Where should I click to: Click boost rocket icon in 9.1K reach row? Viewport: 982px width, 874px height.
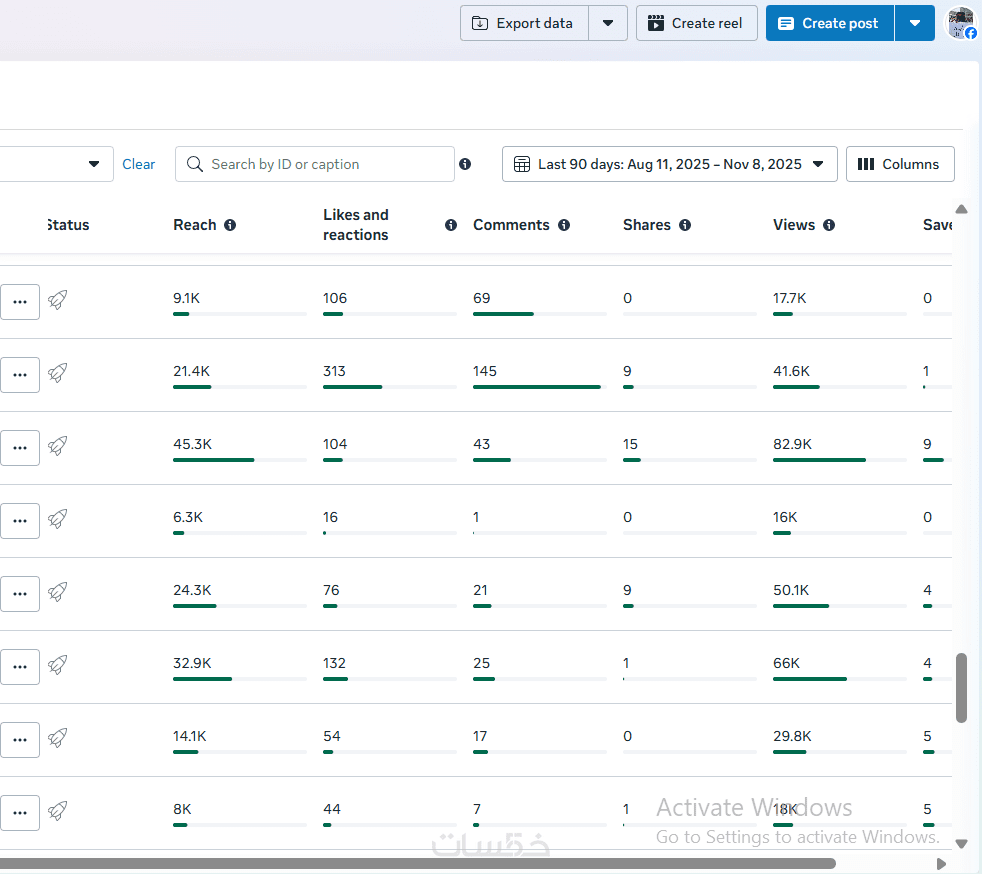[x=58, y=299]
